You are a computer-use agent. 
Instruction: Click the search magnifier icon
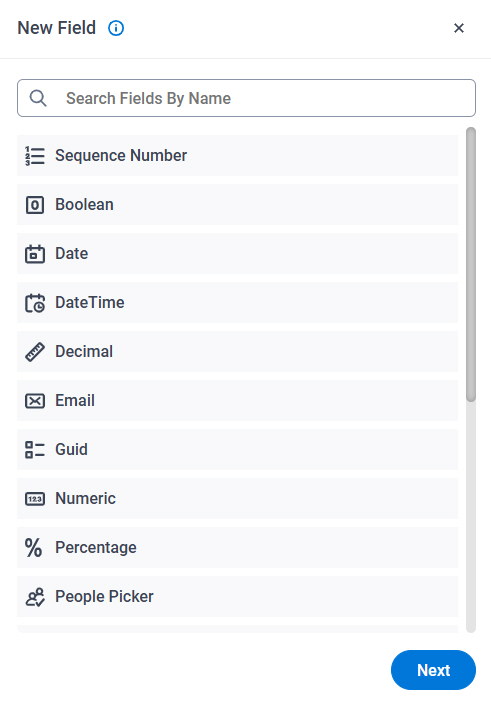coord(38,98)
